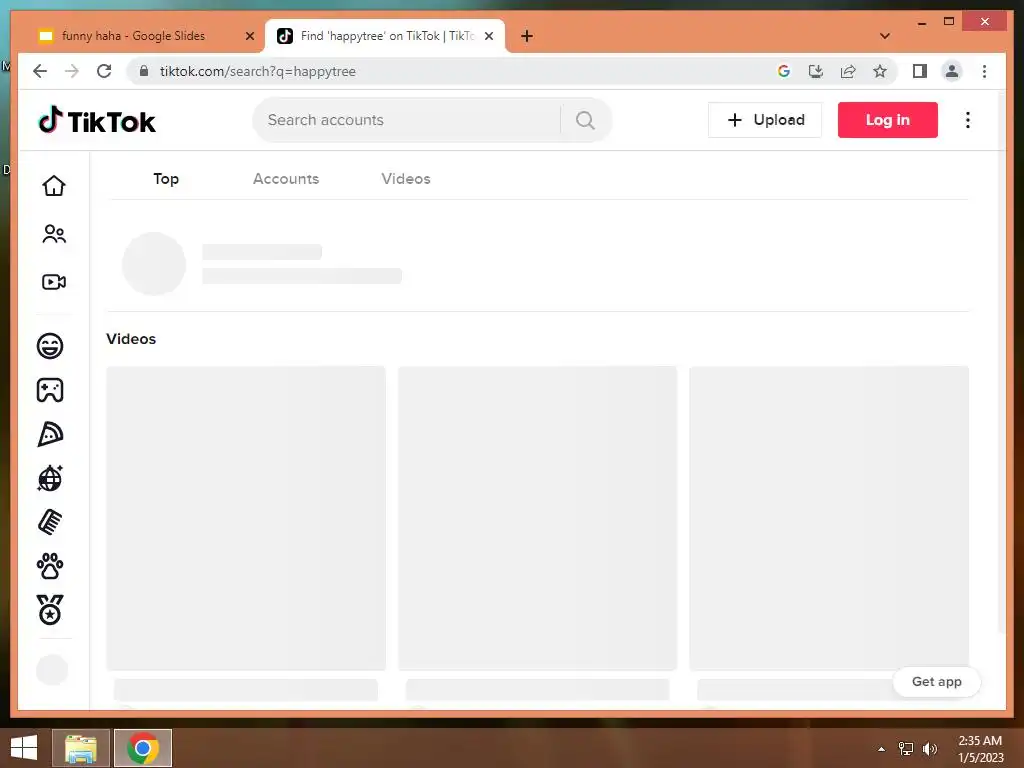Click the page vertical scrollbar
Viewport: 1024px width, 768px height.
click(1002, 363)
